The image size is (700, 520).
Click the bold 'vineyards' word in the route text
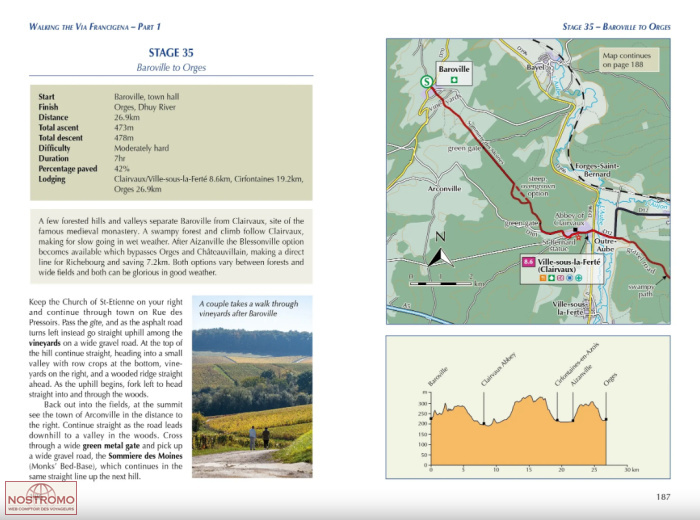45,343
